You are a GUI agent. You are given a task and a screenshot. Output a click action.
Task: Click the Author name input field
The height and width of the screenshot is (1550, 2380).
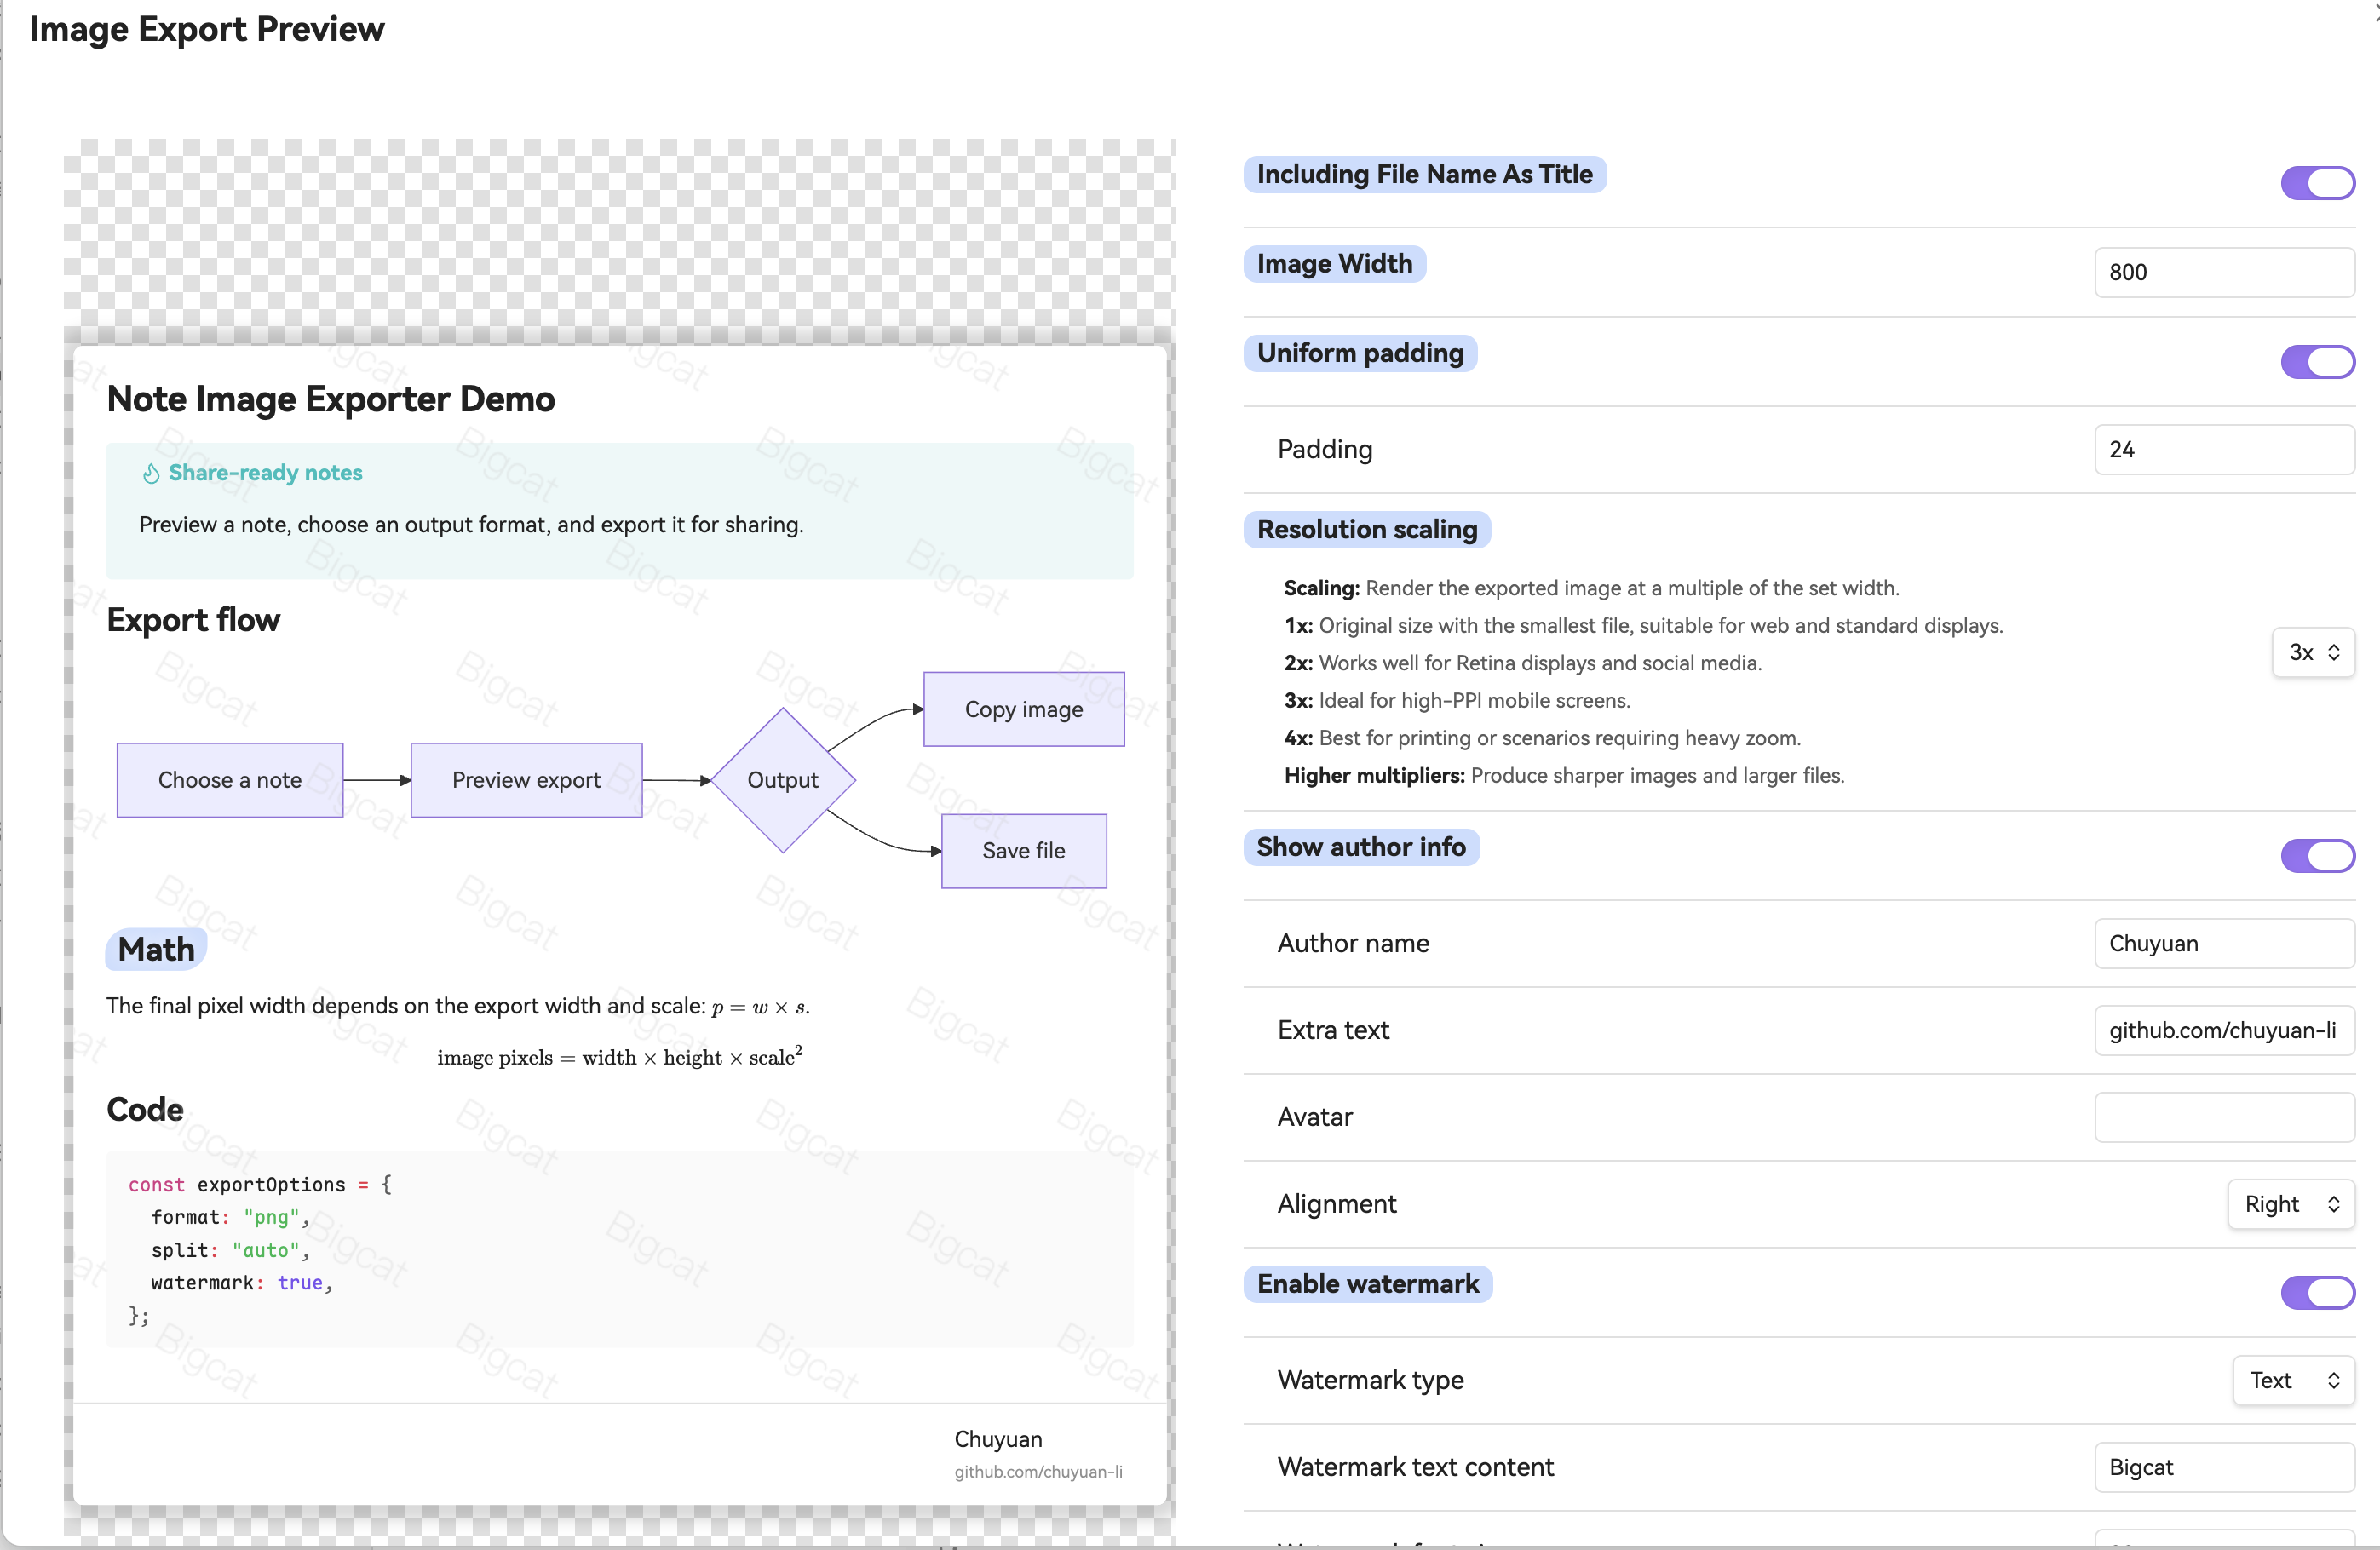[x=2224, y=943]
